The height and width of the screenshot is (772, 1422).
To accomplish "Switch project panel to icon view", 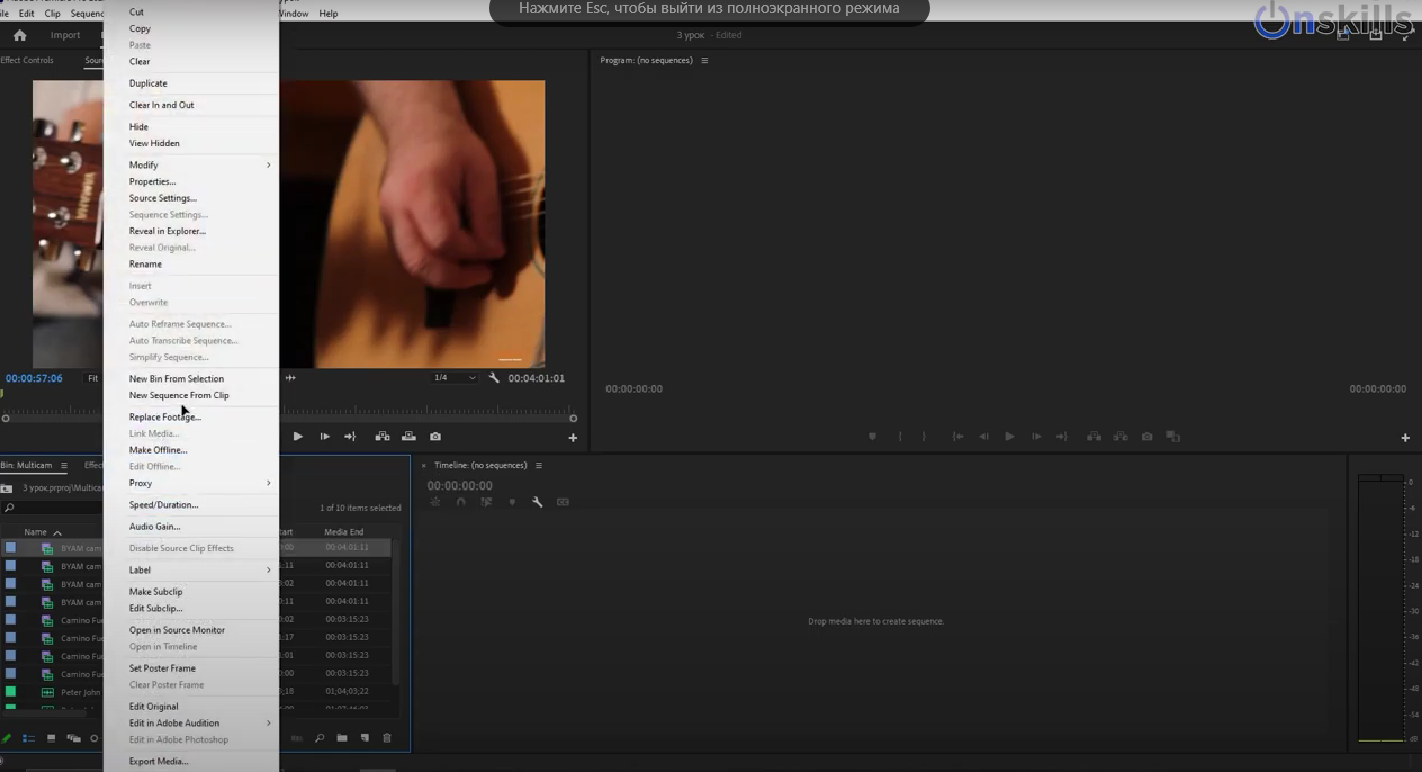I will click(x=51, y=739).
